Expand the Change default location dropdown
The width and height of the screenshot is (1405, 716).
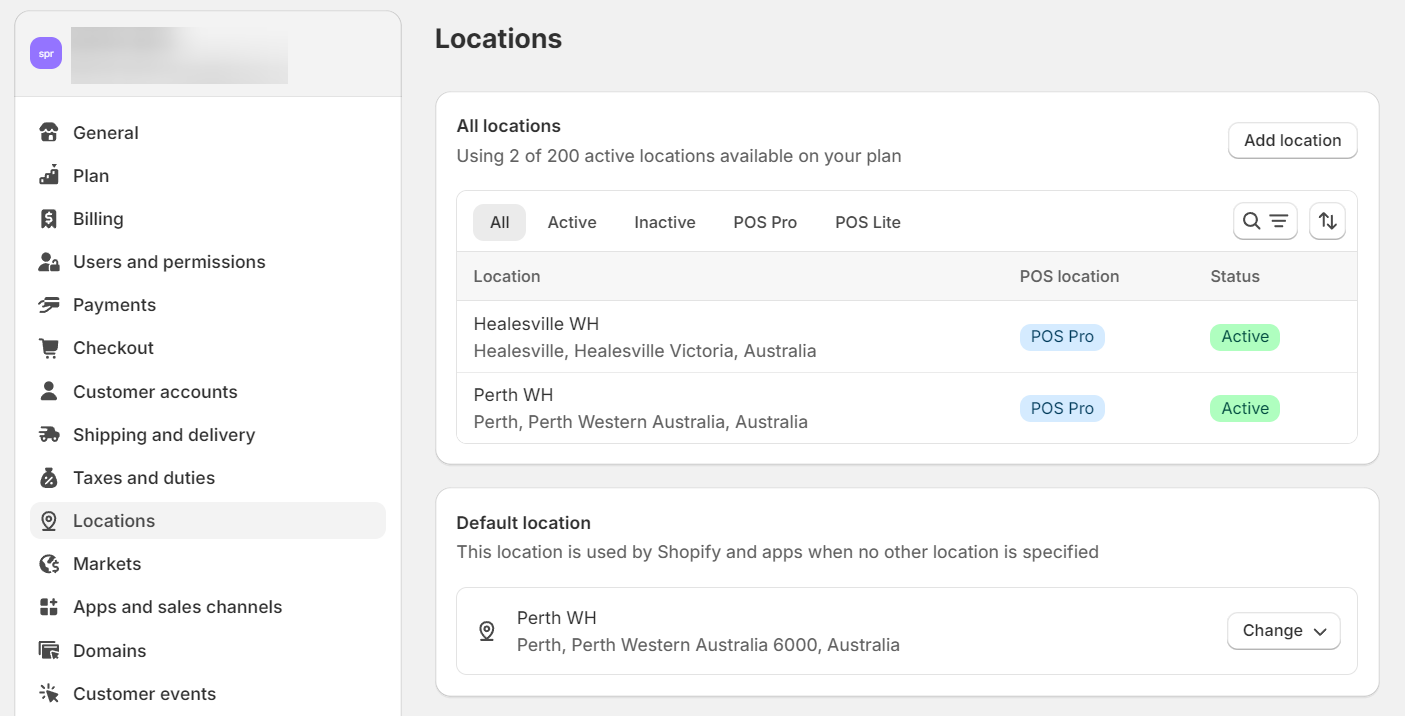click(1283, 631)
